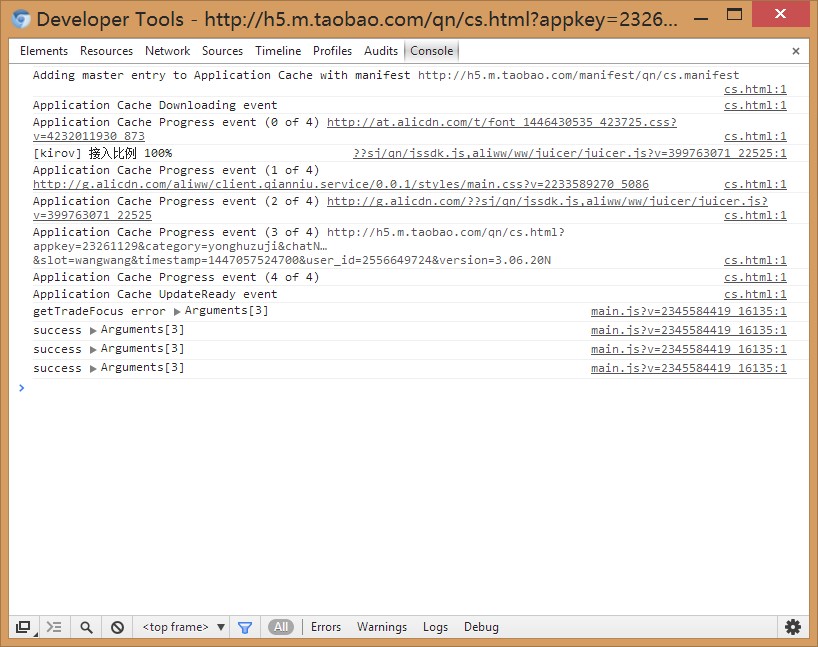Image resolution: width=818 pixels, height=647 pixels.
Task: Switch to the Sources tab
Action: (222, 51)
